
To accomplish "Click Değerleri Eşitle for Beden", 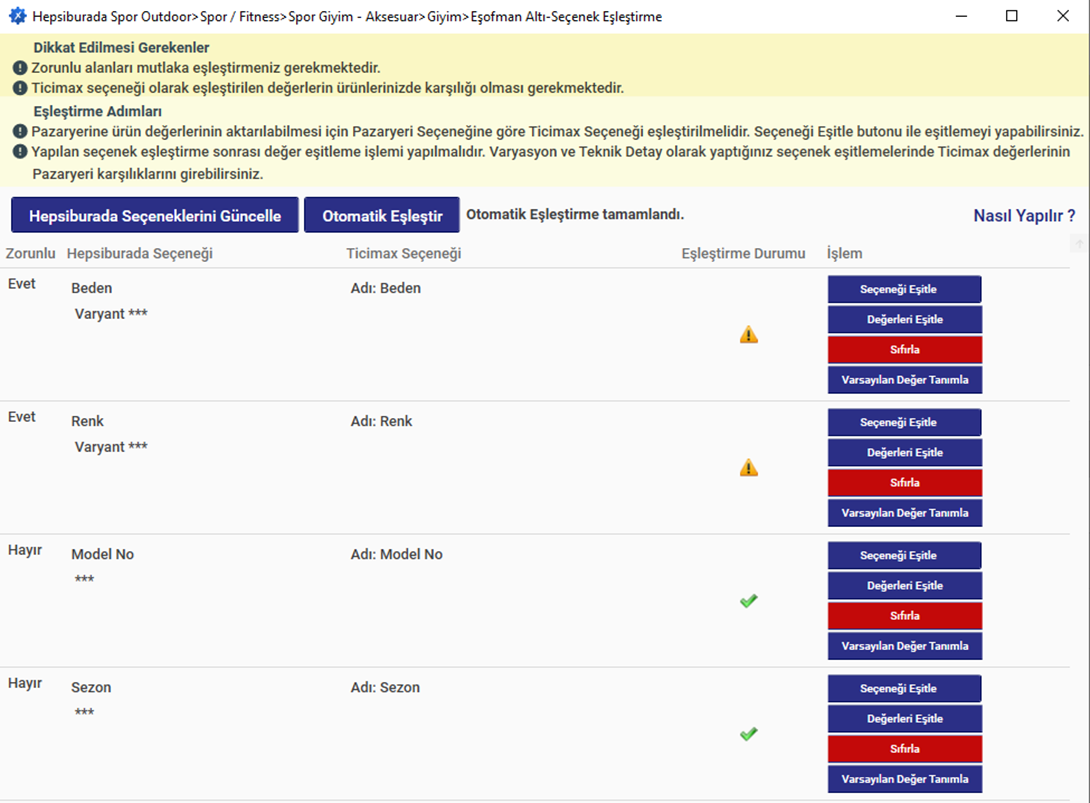I will pyautogui.click(x=904, y=320).
